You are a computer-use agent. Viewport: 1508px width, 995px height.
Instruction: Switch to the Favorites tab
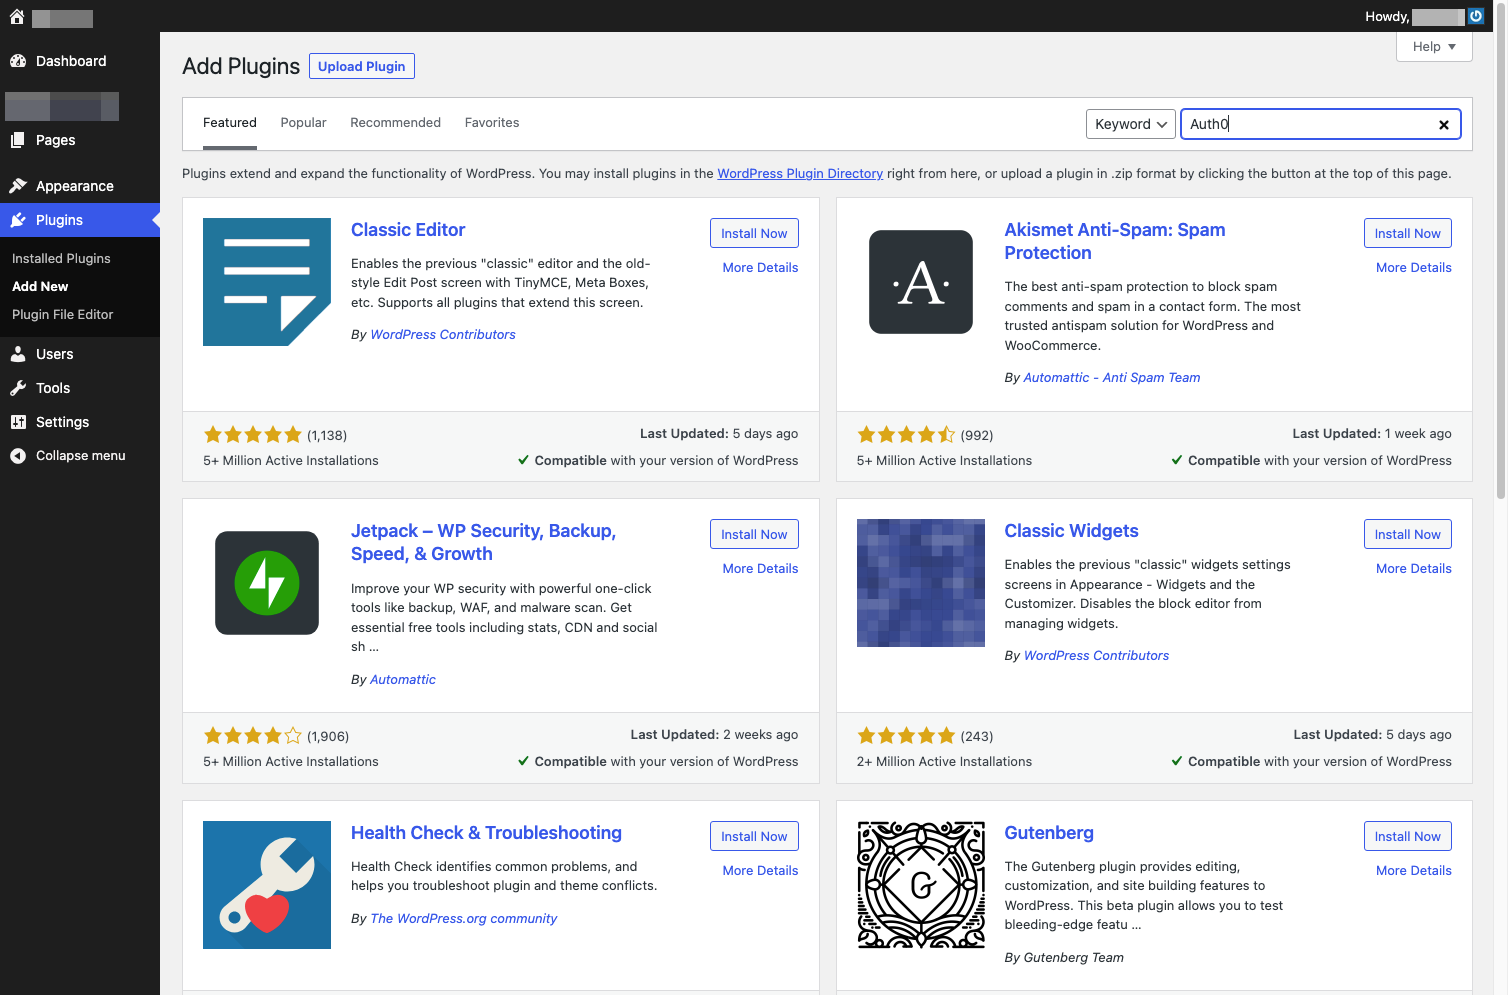pos(492,123)
